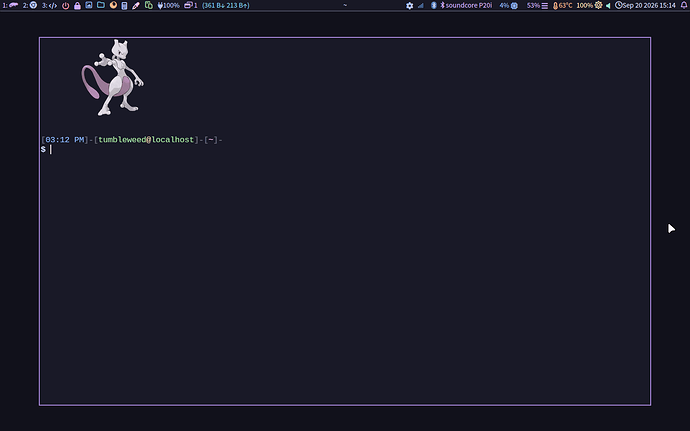Click the battery plug 100% indicator
This screenshot has width=690, height=431.
(x=169, y=5)
